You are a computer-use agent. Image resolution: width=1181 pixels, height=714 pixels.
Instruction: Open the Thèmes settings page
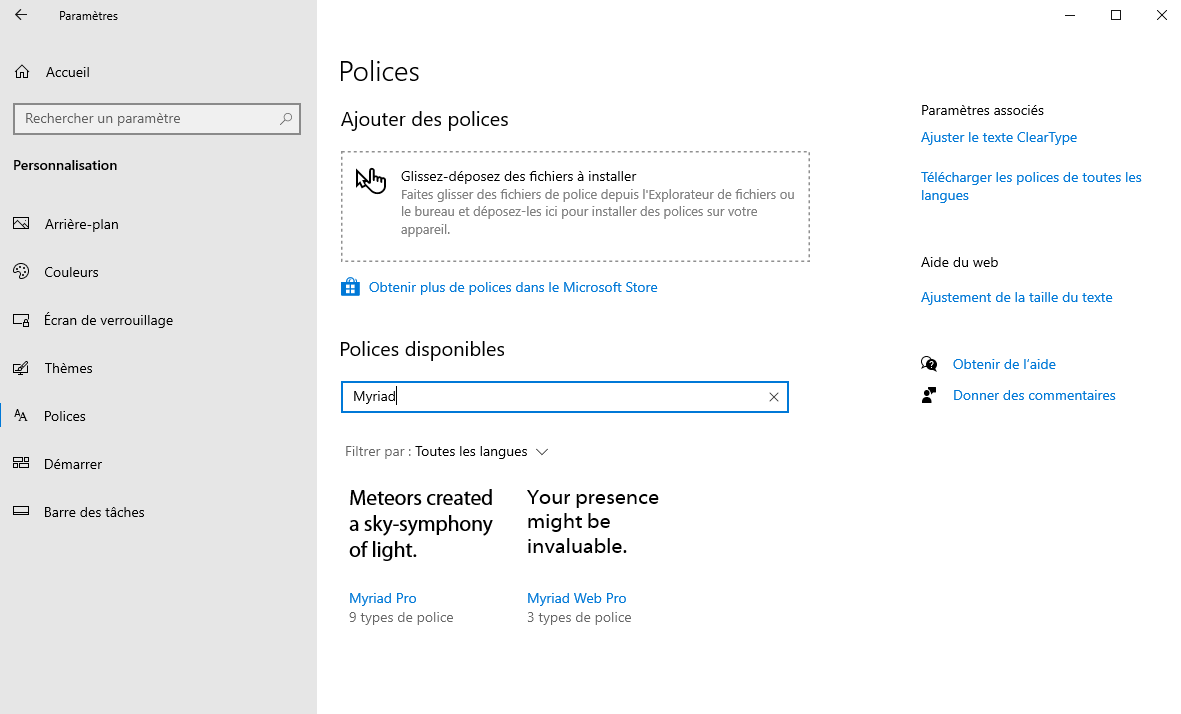click(x=69, y=368)
